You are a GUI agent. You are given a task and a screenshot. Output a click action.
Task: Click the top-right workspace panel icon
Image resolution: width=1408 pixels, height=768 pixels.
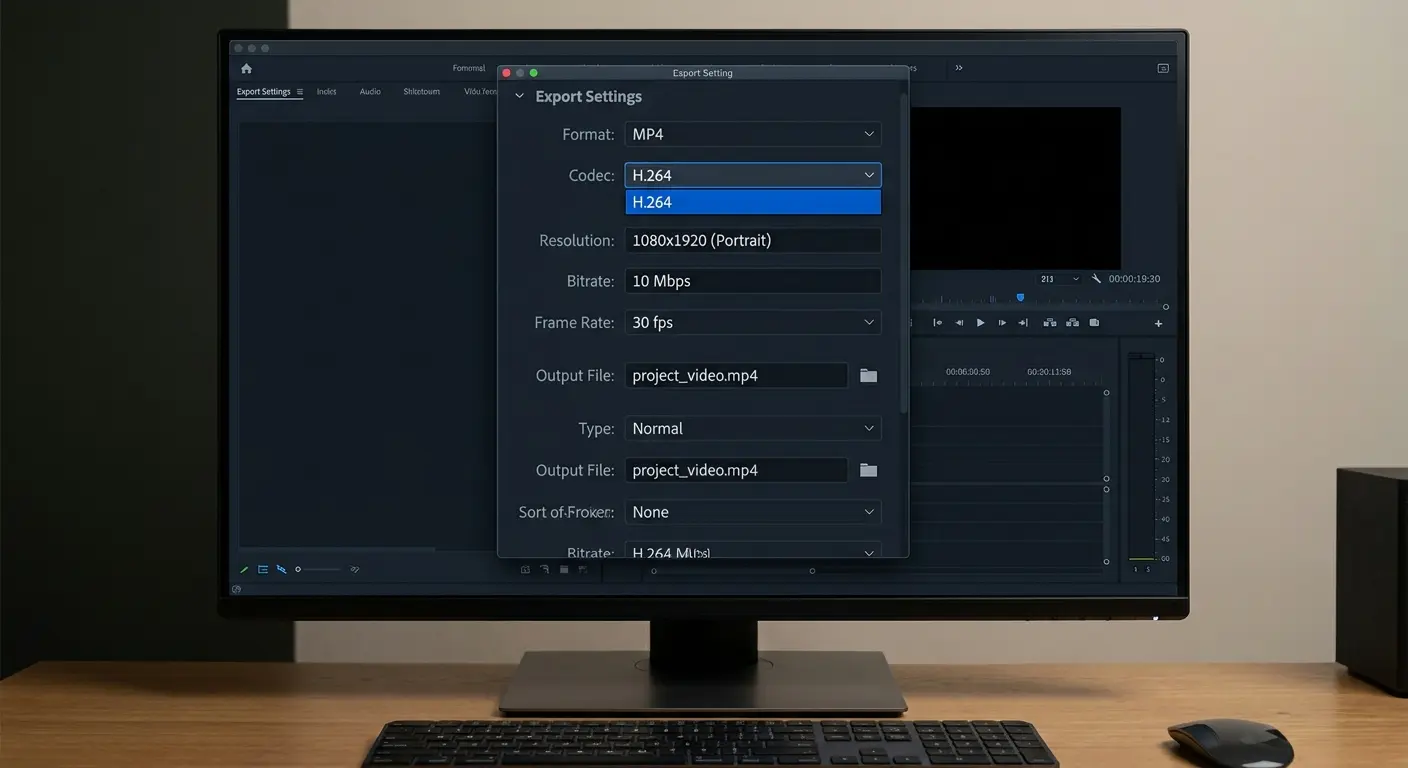click(x=1163, y=68)
